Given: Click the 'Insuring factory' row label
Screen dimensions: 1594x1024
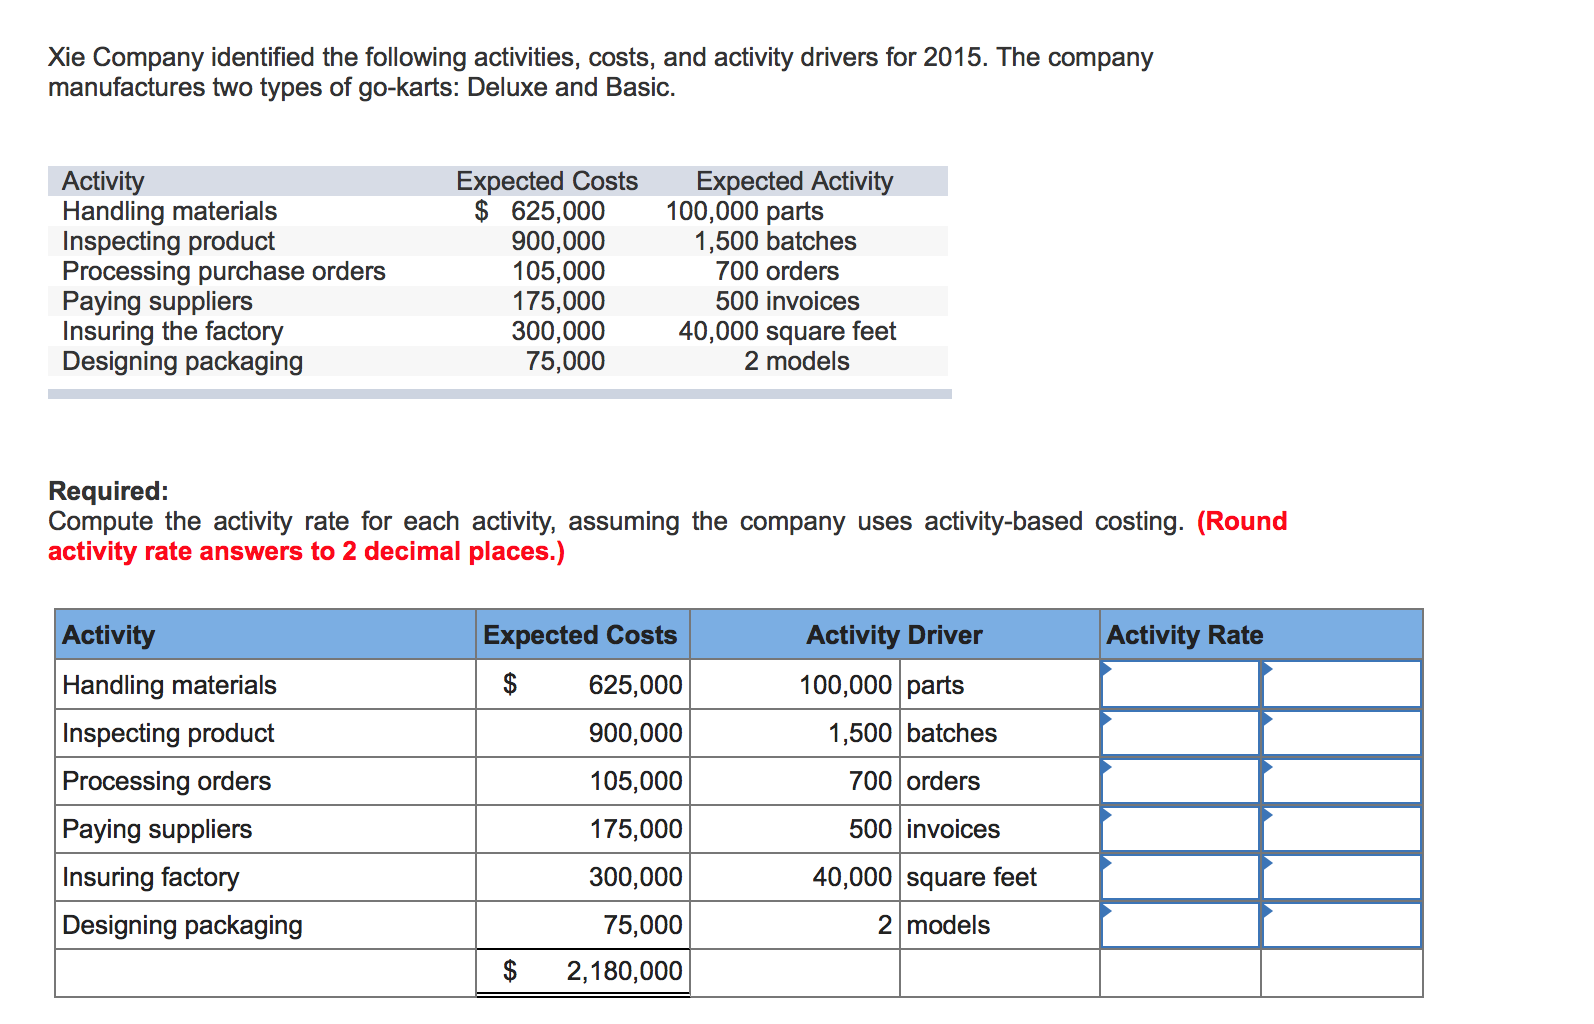Looking at the screenshot, I should [x=265, y=877].
